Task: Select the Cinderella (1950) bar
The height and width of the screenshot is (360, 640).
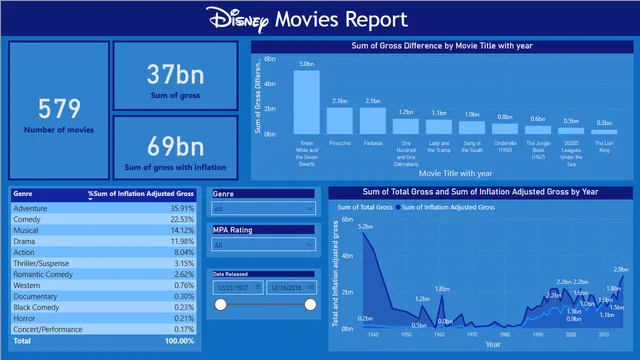Action: (505, 129)
